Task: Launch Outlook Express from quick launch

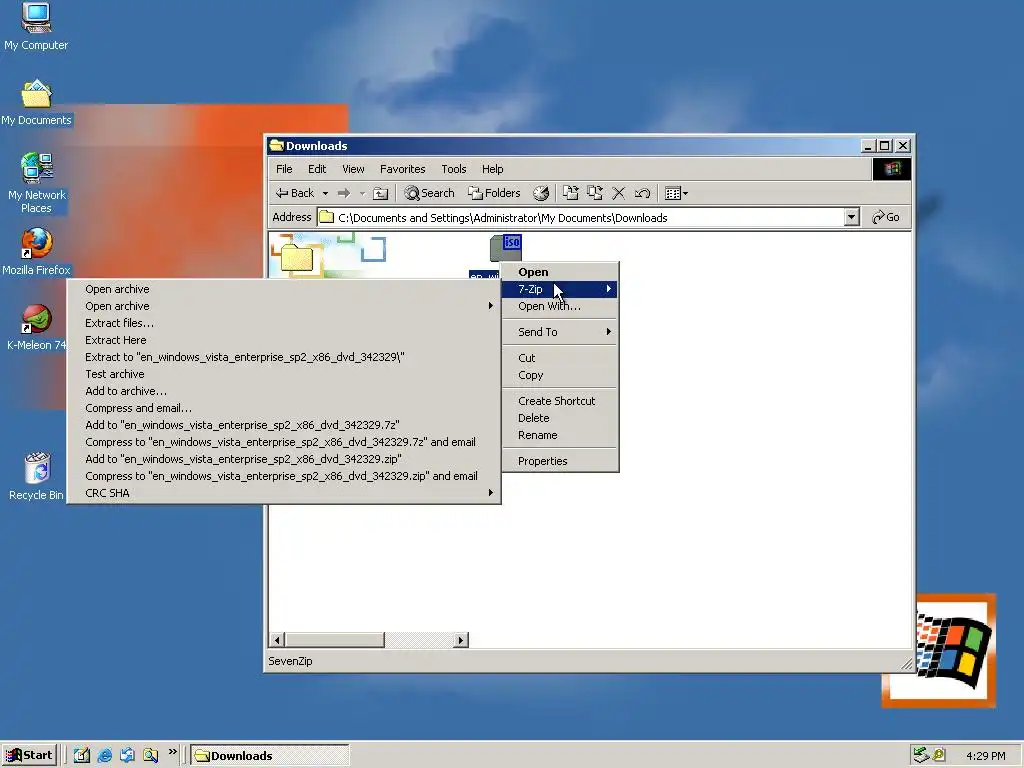Action: click(127, 755)
